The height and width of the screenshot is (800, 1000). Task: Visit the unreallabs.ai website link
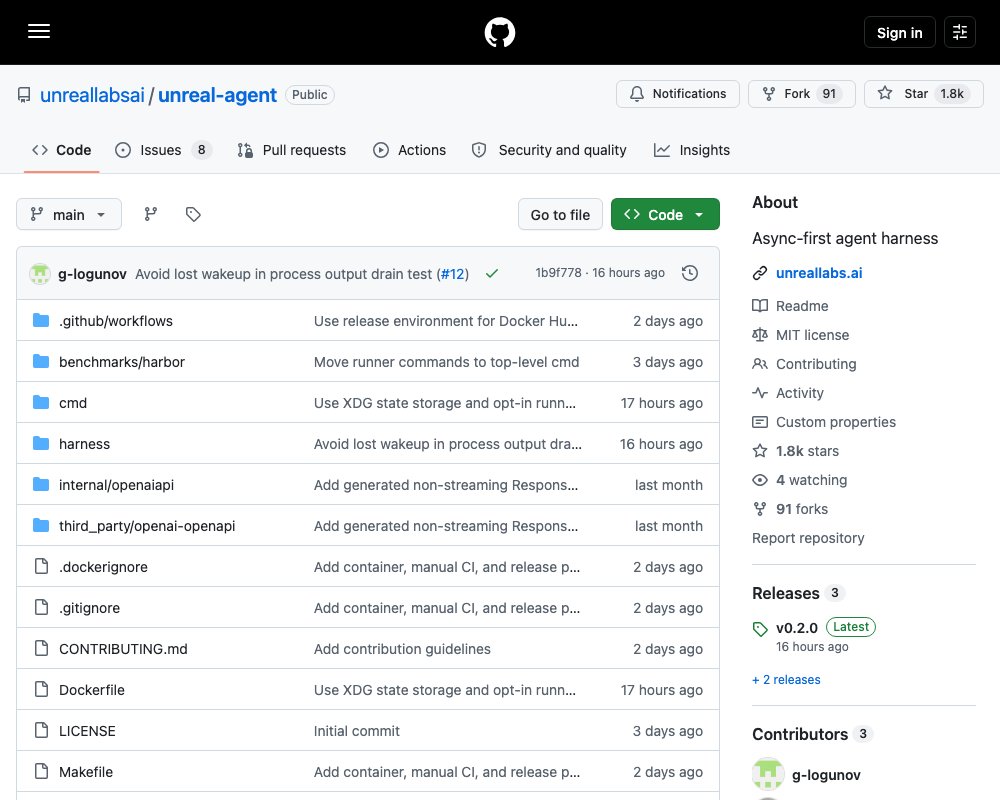point(819,273)
